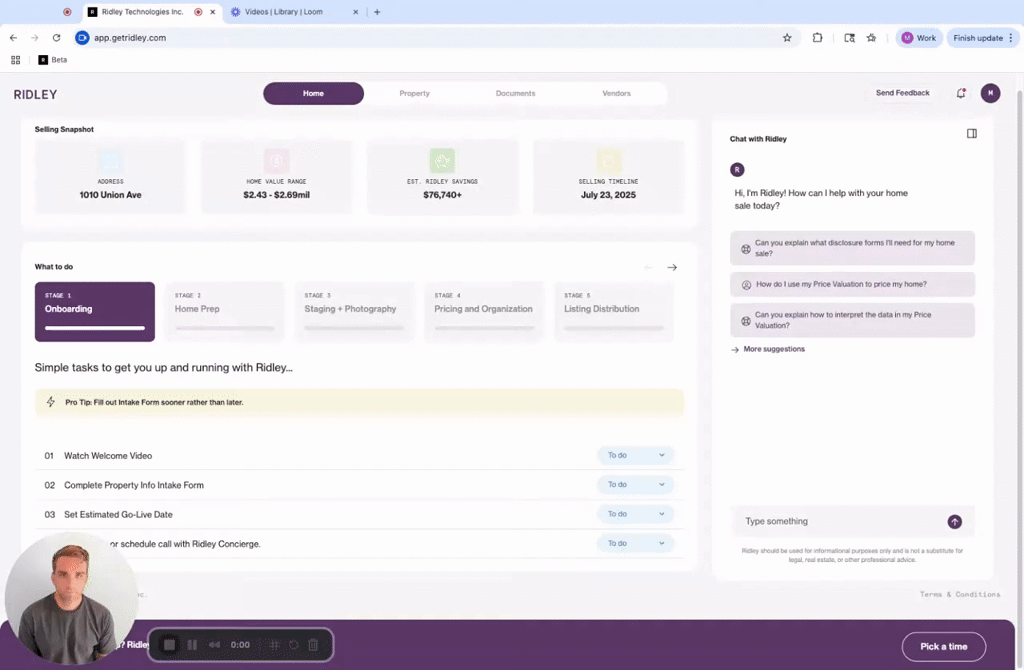Reload the current page

(x=56, y=38)
